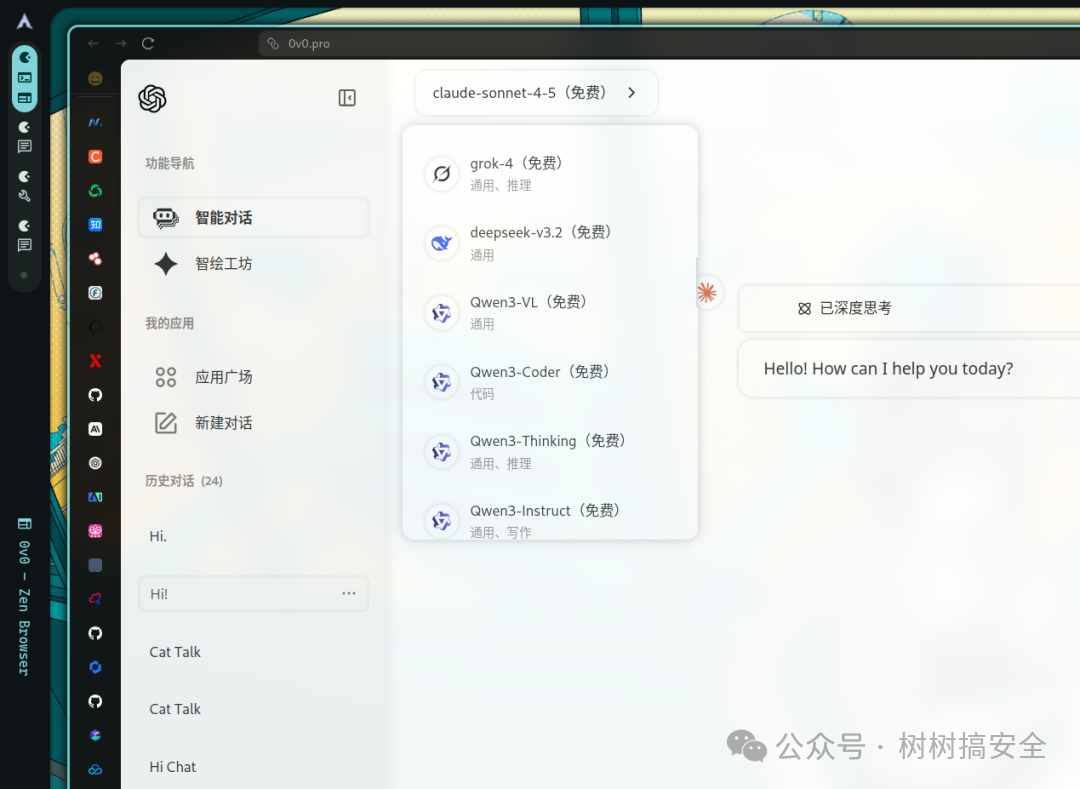Click the Qwen logo beside Qwen3-VL

click(x=442, y=313)
